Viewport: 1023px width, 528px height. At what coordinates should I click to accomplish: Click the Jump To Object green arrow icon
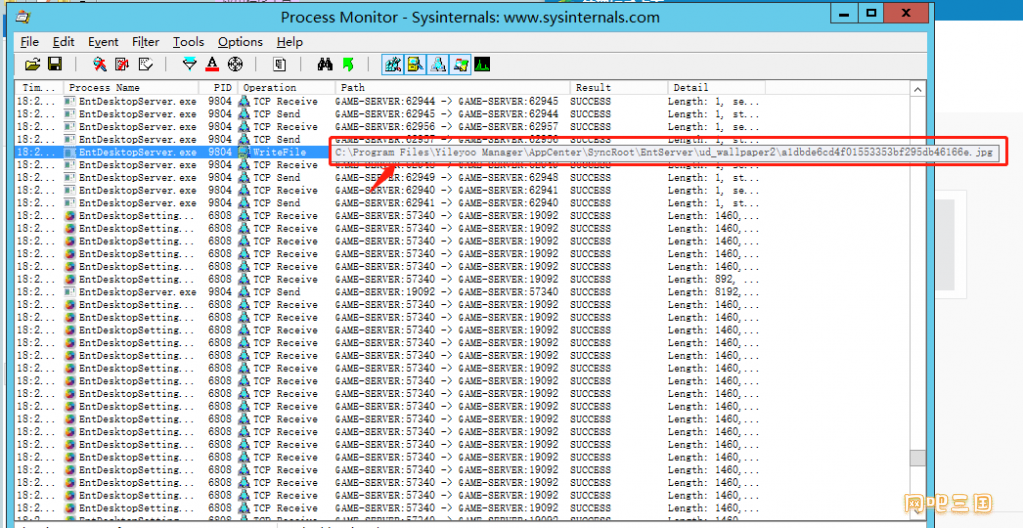(x=348, y=64)
